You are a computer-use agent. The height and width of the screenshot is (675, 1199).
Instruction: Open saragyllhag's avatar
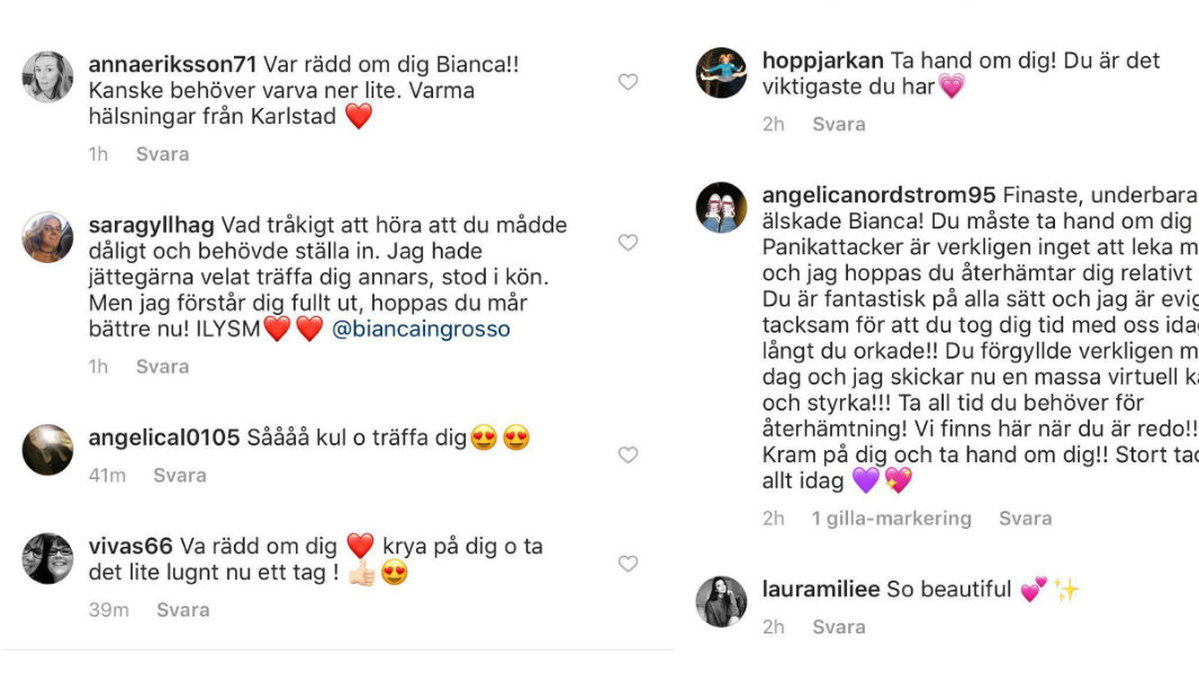click(x=47, y=238)
